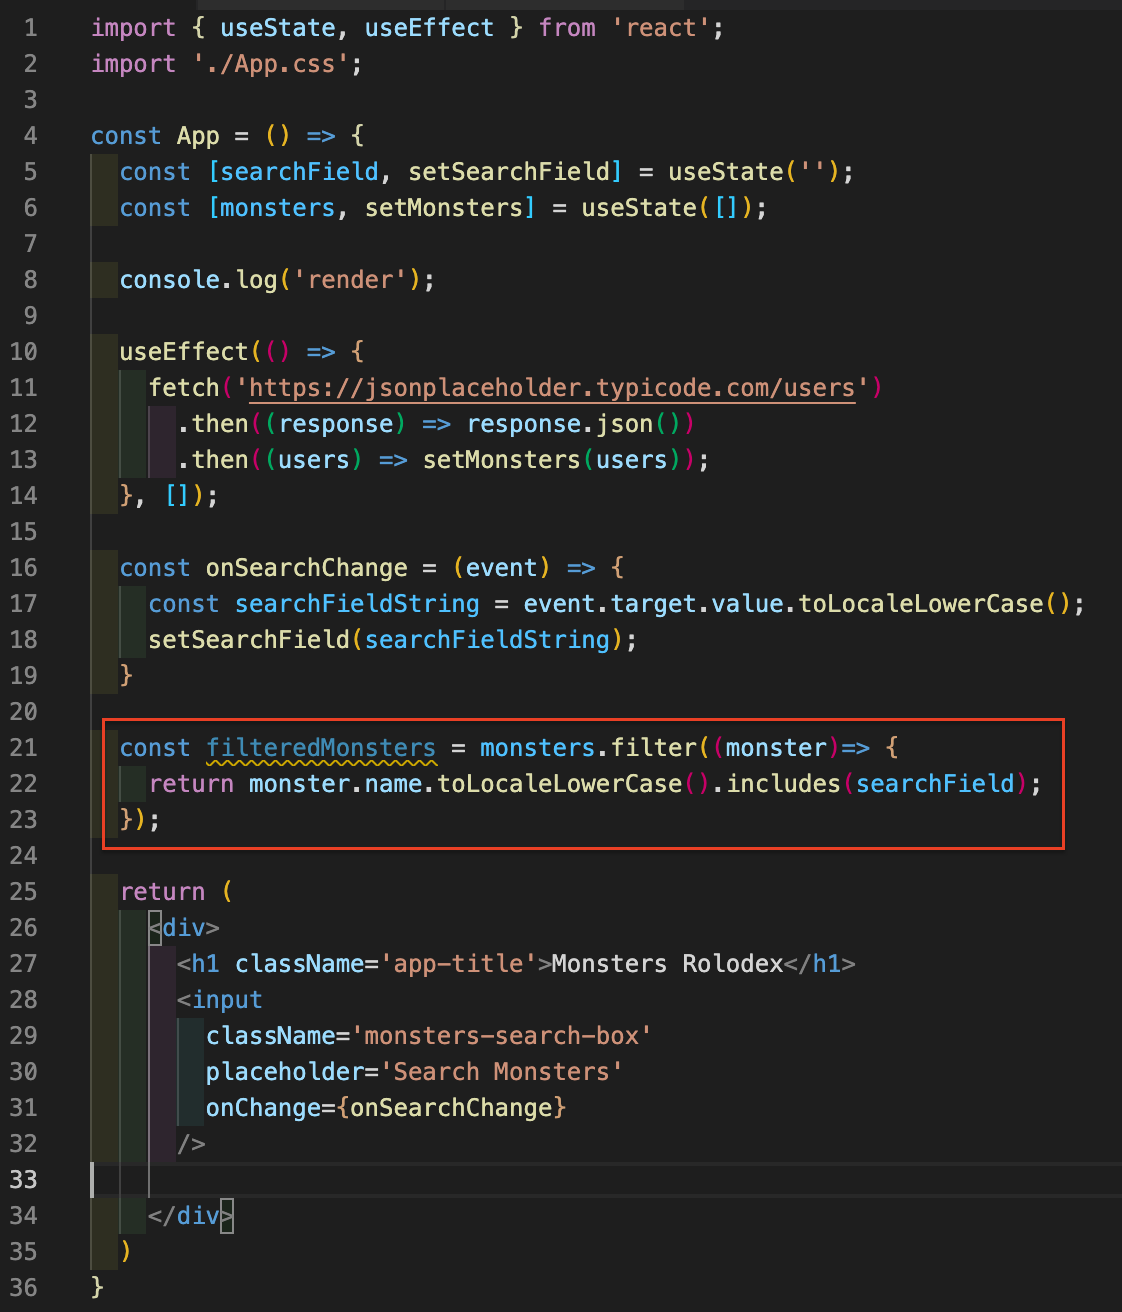Click the console.log statement
Screen dimensions: 1122x1312
277,280
